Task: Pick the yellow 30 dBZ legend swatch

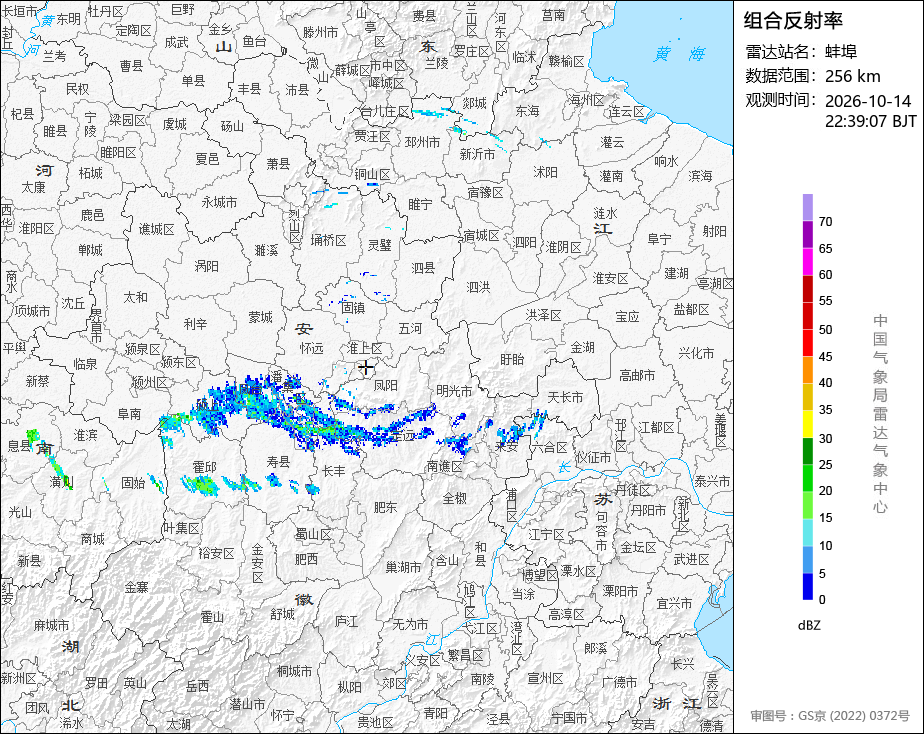Action: point(808,424)
